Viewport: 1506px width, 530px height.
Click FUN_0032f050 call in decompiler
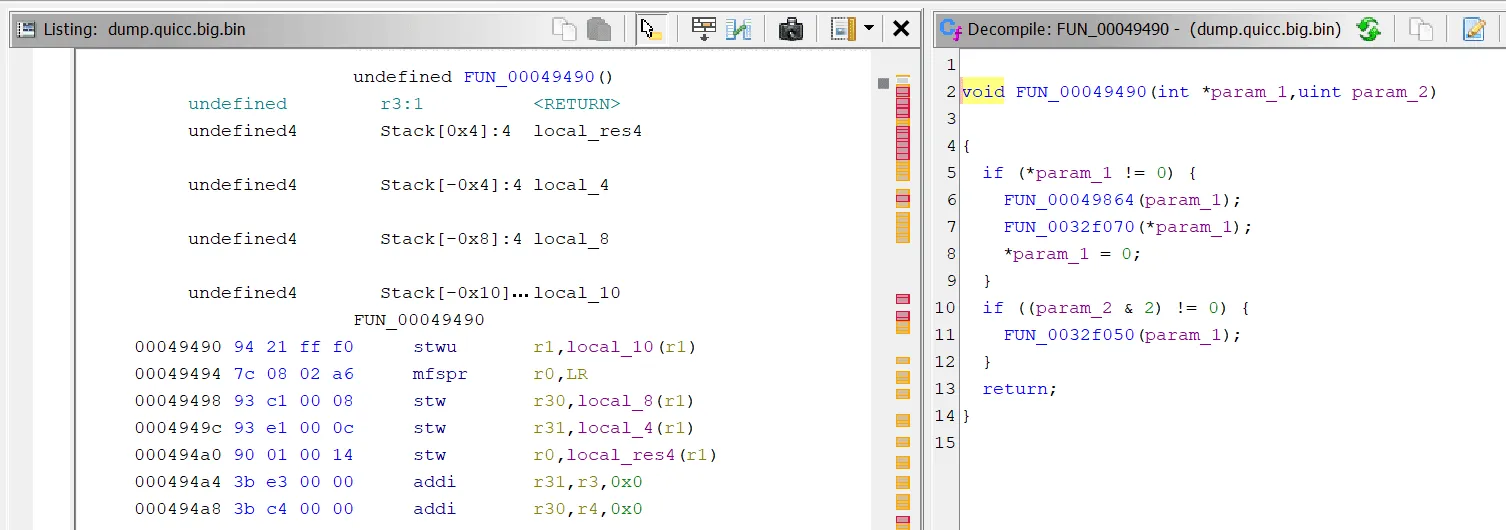tap(1070, 335)
